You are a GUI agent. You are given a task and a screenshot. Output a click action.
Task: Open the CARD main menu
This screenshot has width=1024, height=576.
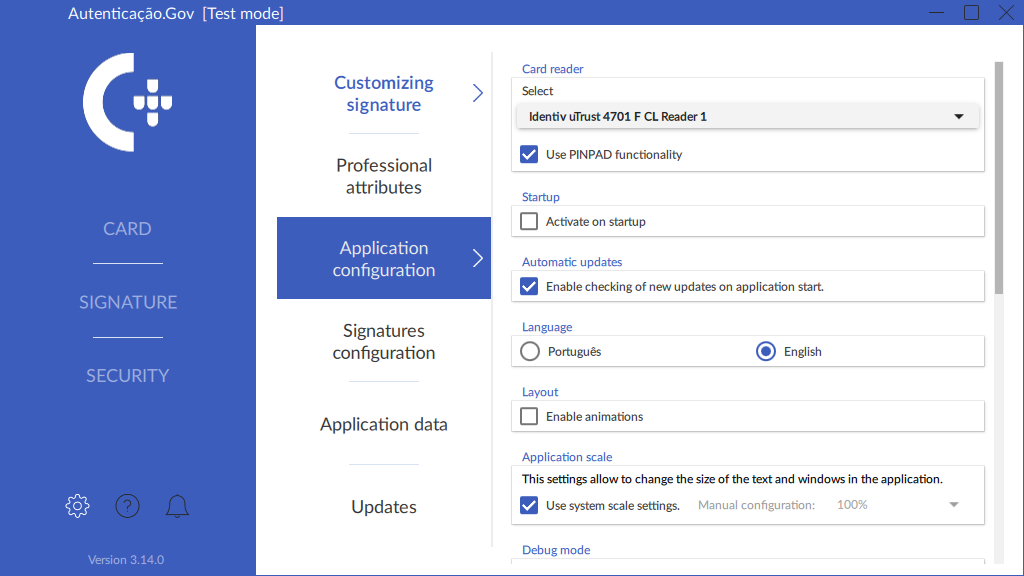[x=128, y=229]
